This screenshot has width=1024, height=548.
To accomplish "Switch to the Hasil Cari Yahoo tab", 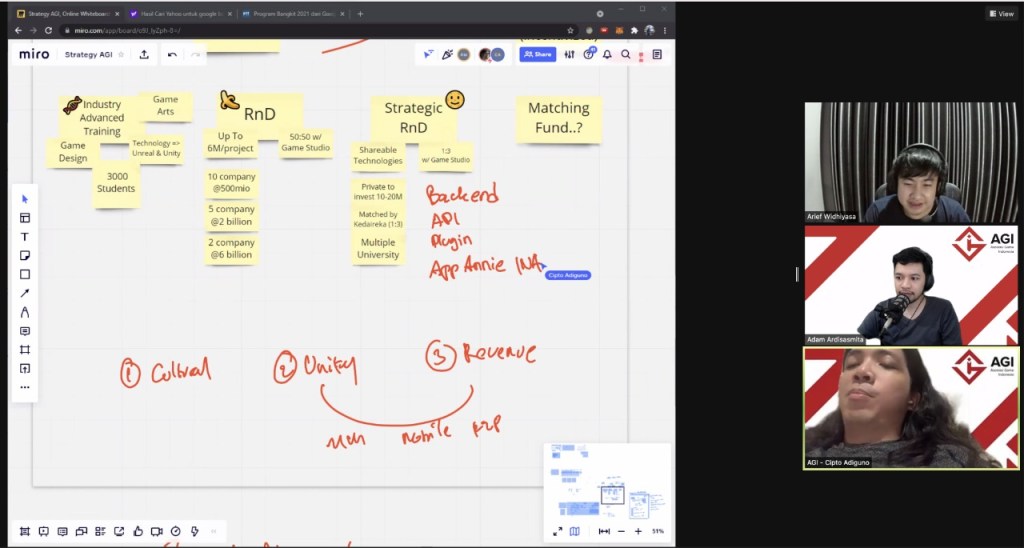I will [175, 14].
